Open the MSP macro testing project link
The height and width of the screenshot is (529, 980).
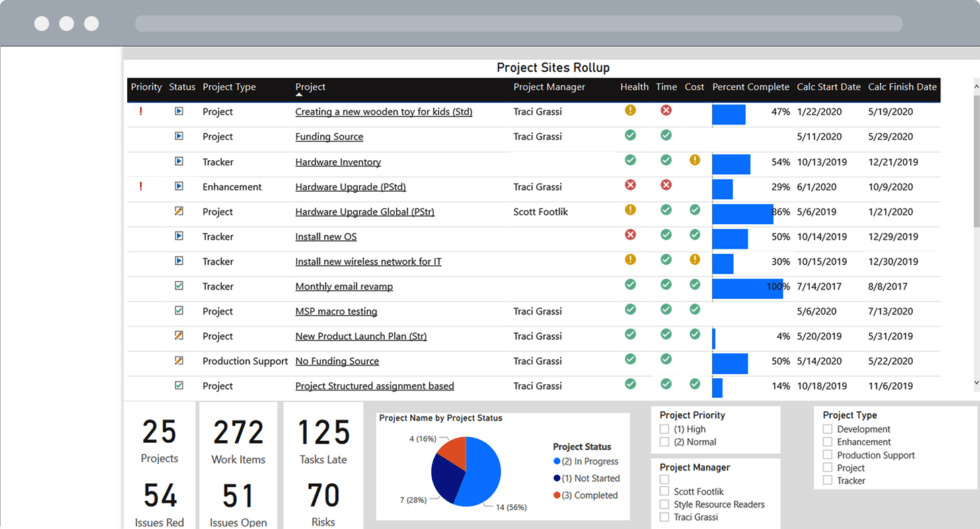(336, 312)
